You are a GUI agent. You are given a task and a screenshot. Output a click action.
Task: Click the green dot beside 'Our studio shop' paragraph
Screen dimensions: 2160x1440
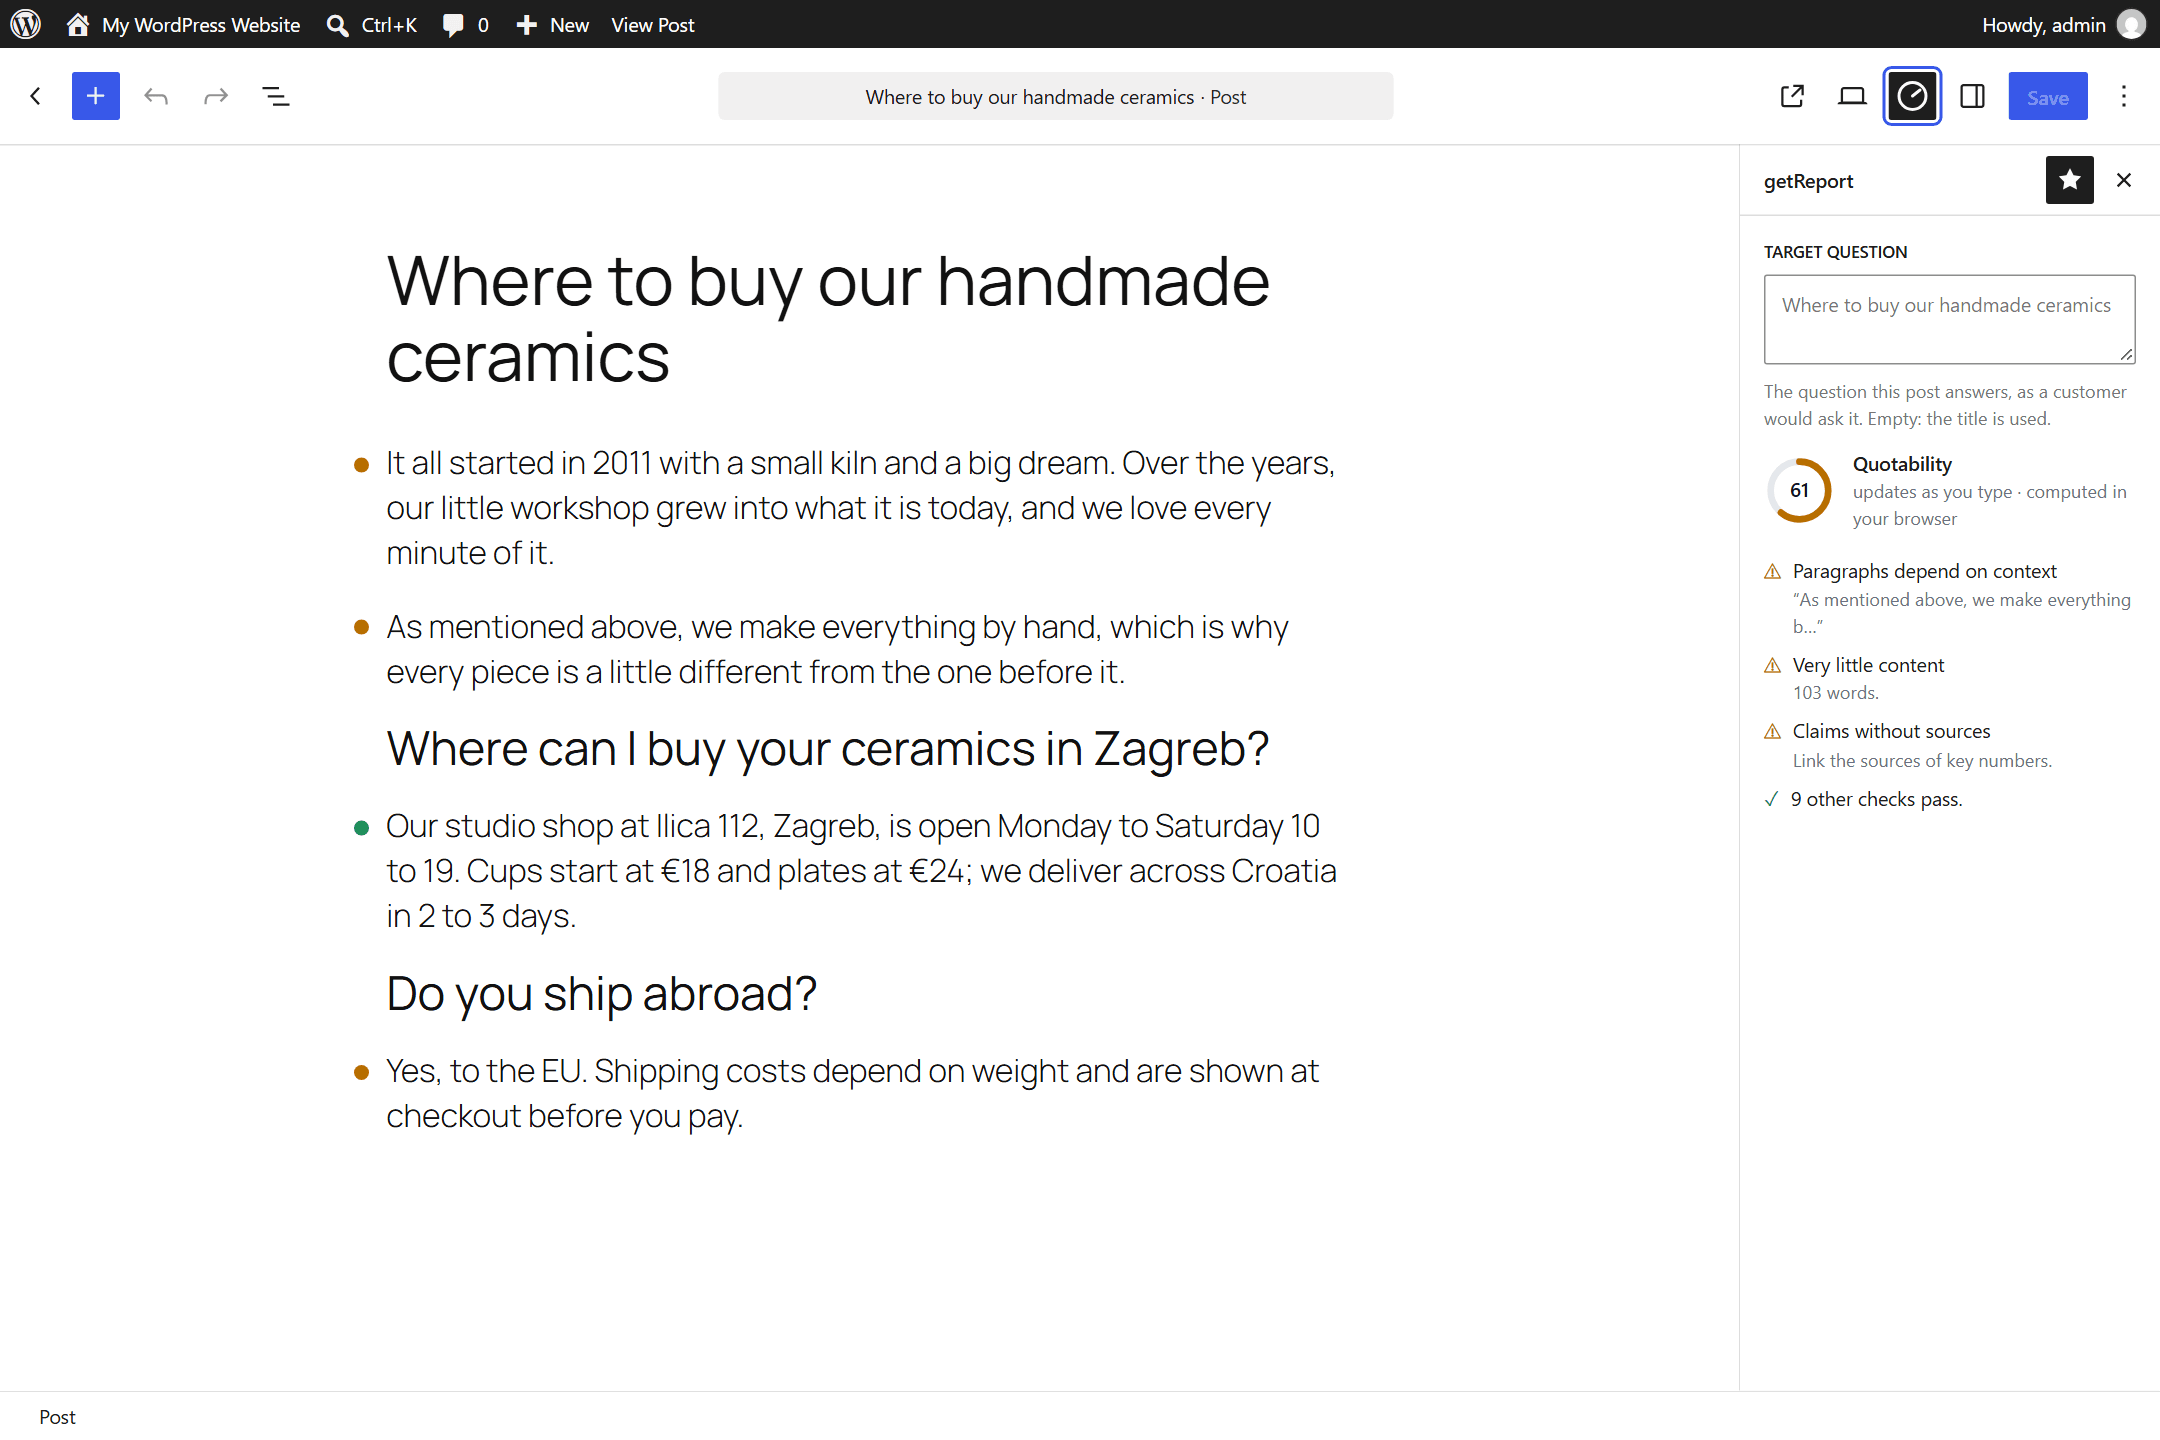click(362, 828)
